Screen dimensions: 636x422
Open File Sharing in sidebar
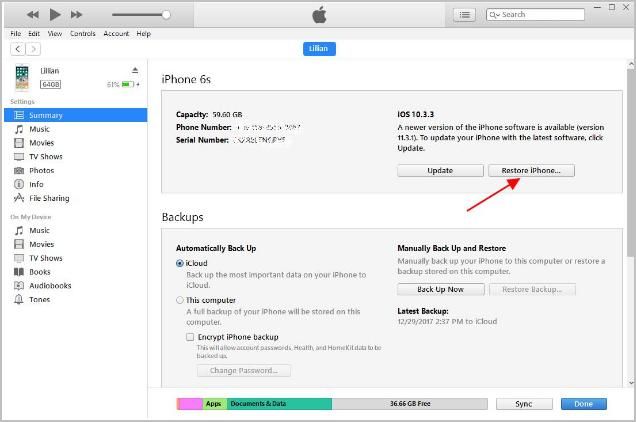pyautogui.click(x=50, y=199)
